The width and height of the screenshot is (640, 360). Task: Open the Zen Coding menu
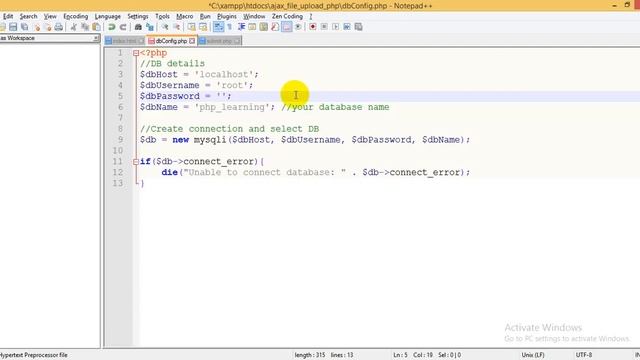click(287, 16)
